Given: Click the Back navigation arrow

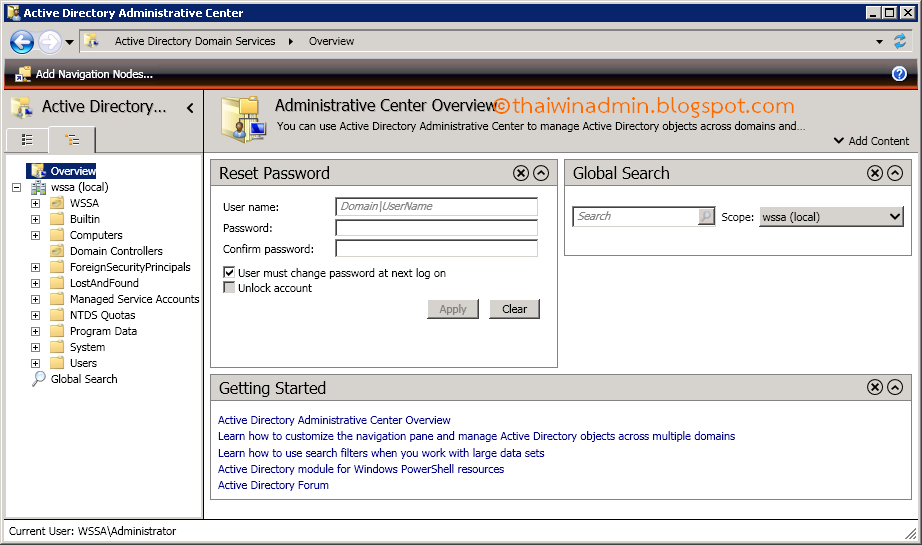Looking at the screenshot, I should tap(22, 42).
